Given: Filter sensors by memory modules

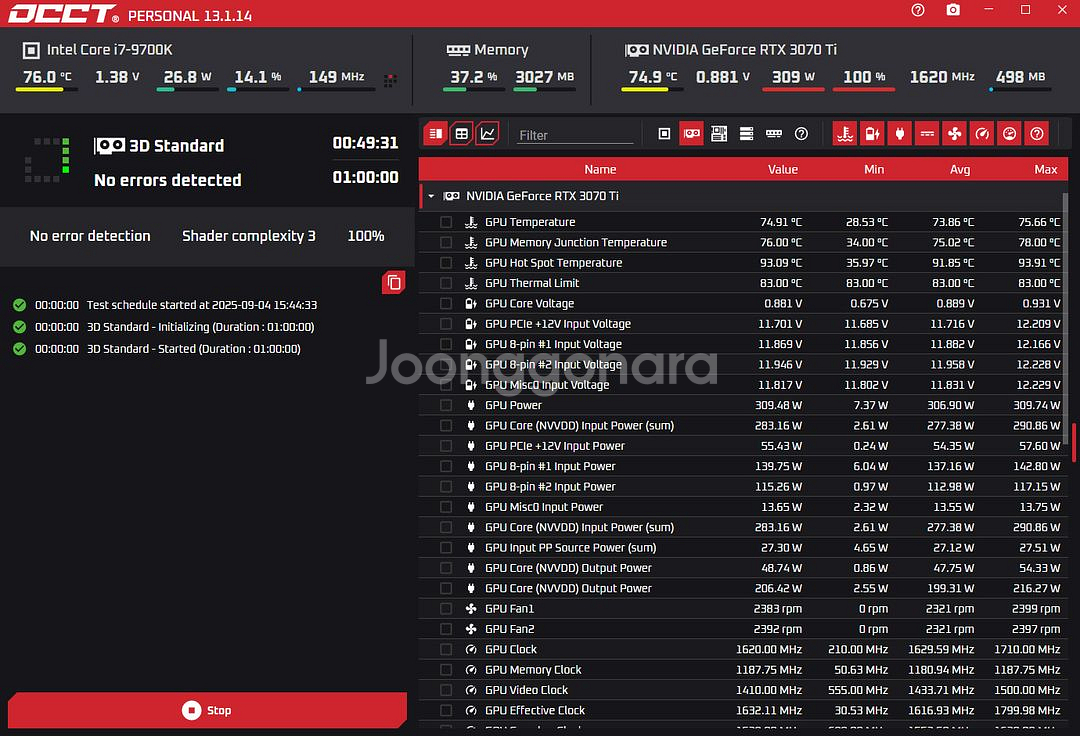Looking at the screenshot, I should click(x=774, y=134).
